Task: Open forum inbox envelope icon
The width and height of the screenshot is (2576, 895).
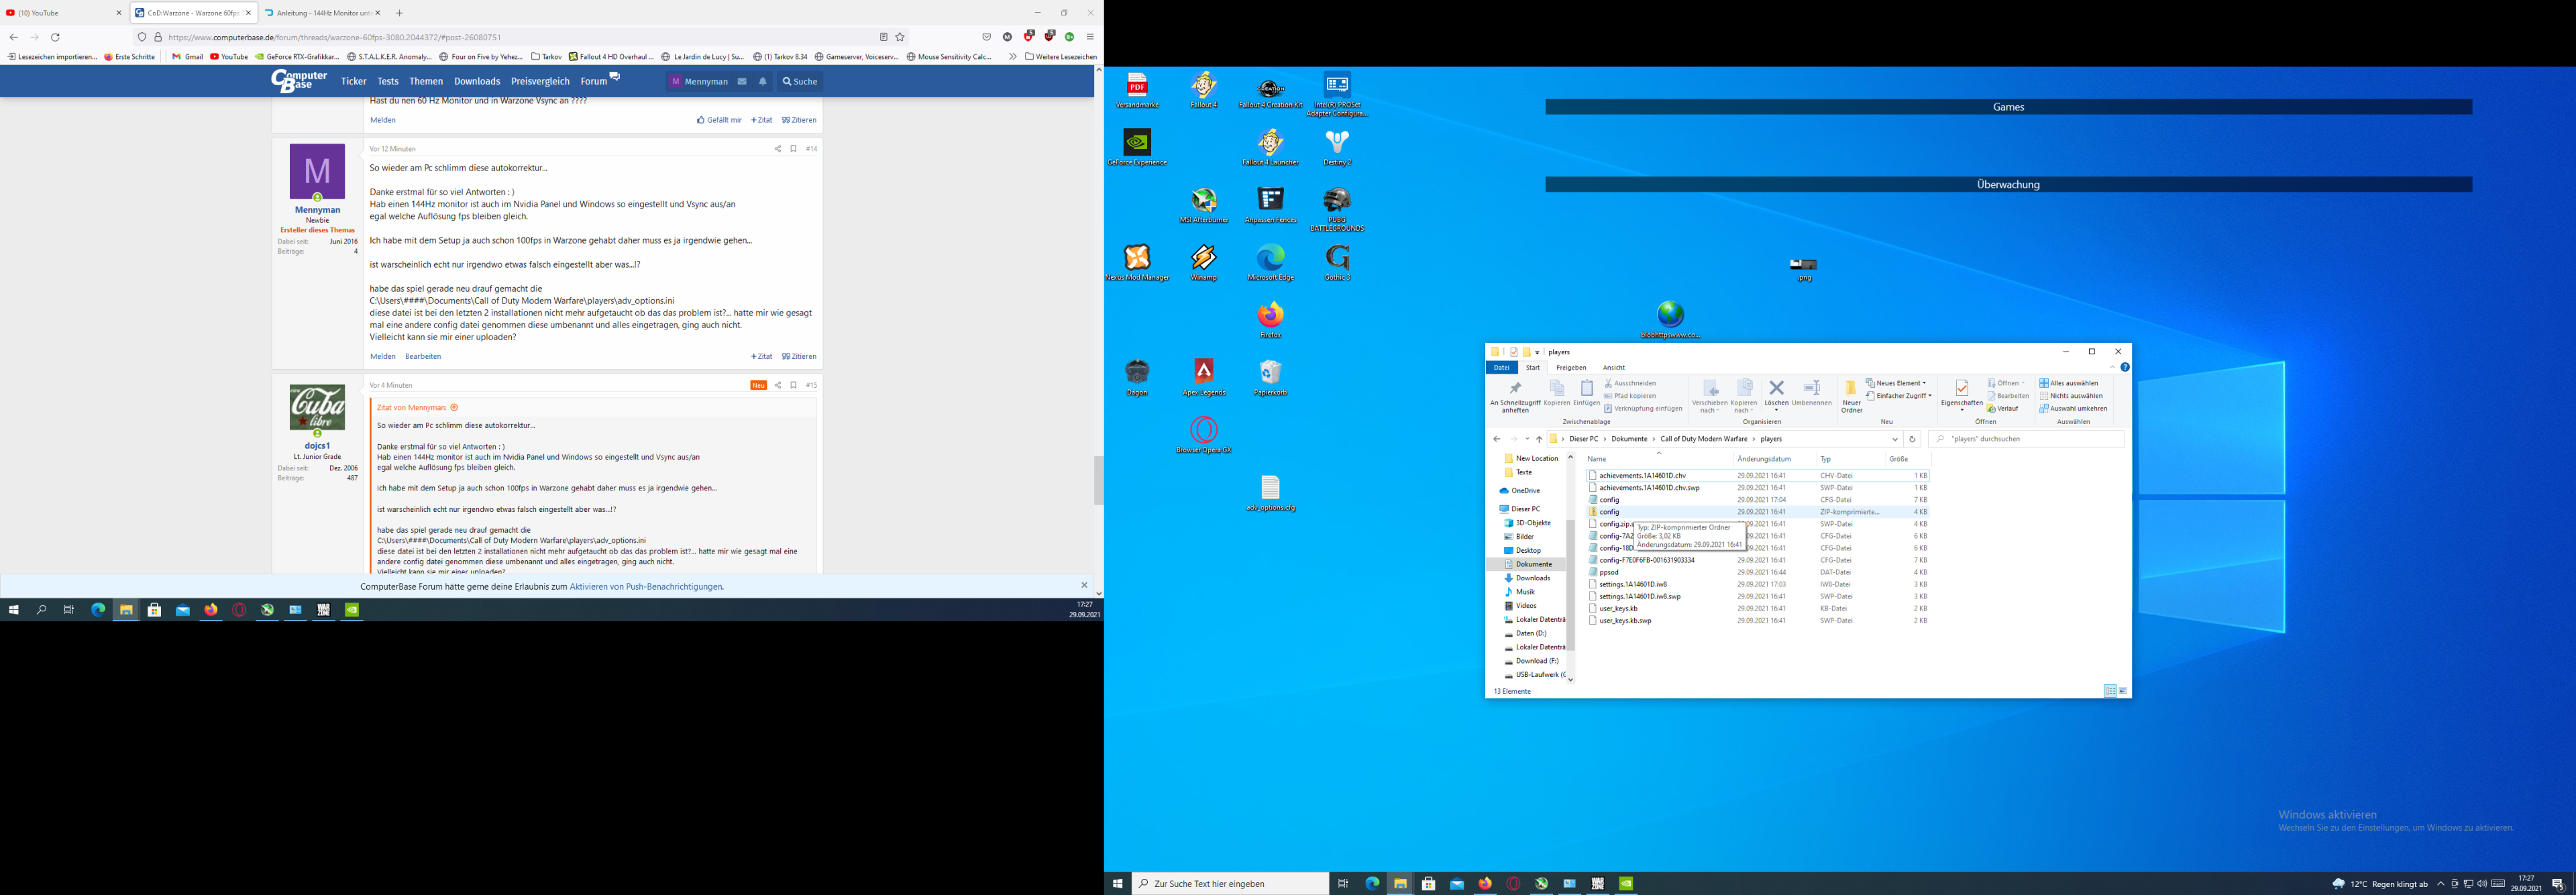Action: 742,82
